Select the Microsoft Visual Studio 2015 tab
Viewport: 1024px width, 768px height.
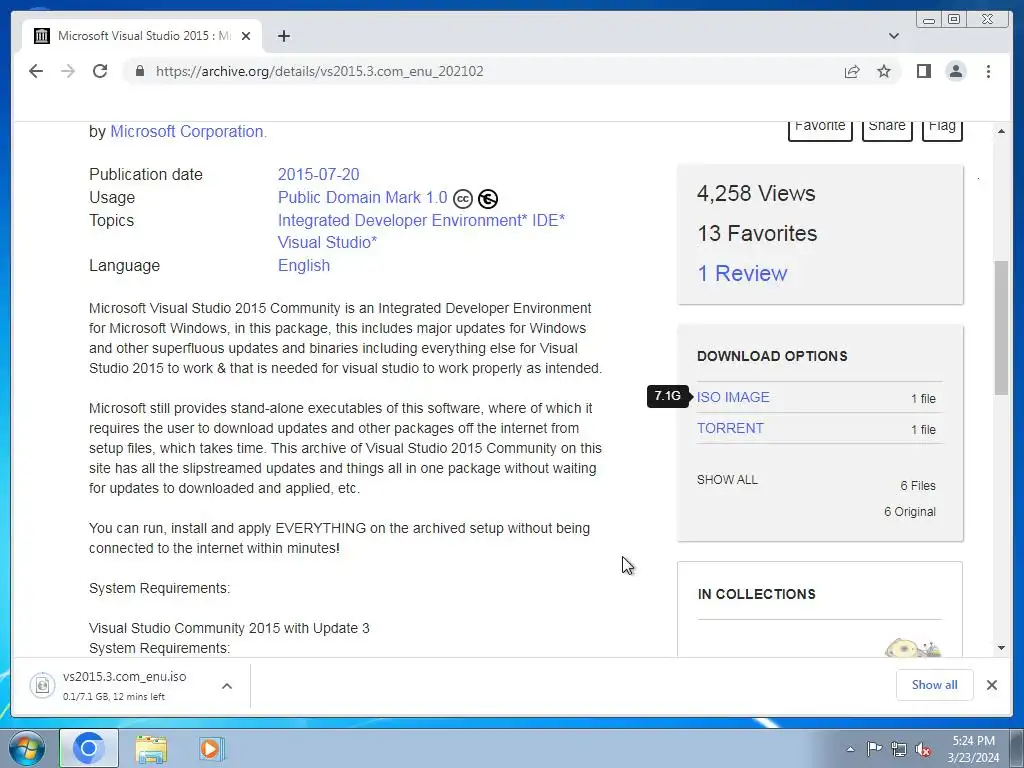pos(142,36)
